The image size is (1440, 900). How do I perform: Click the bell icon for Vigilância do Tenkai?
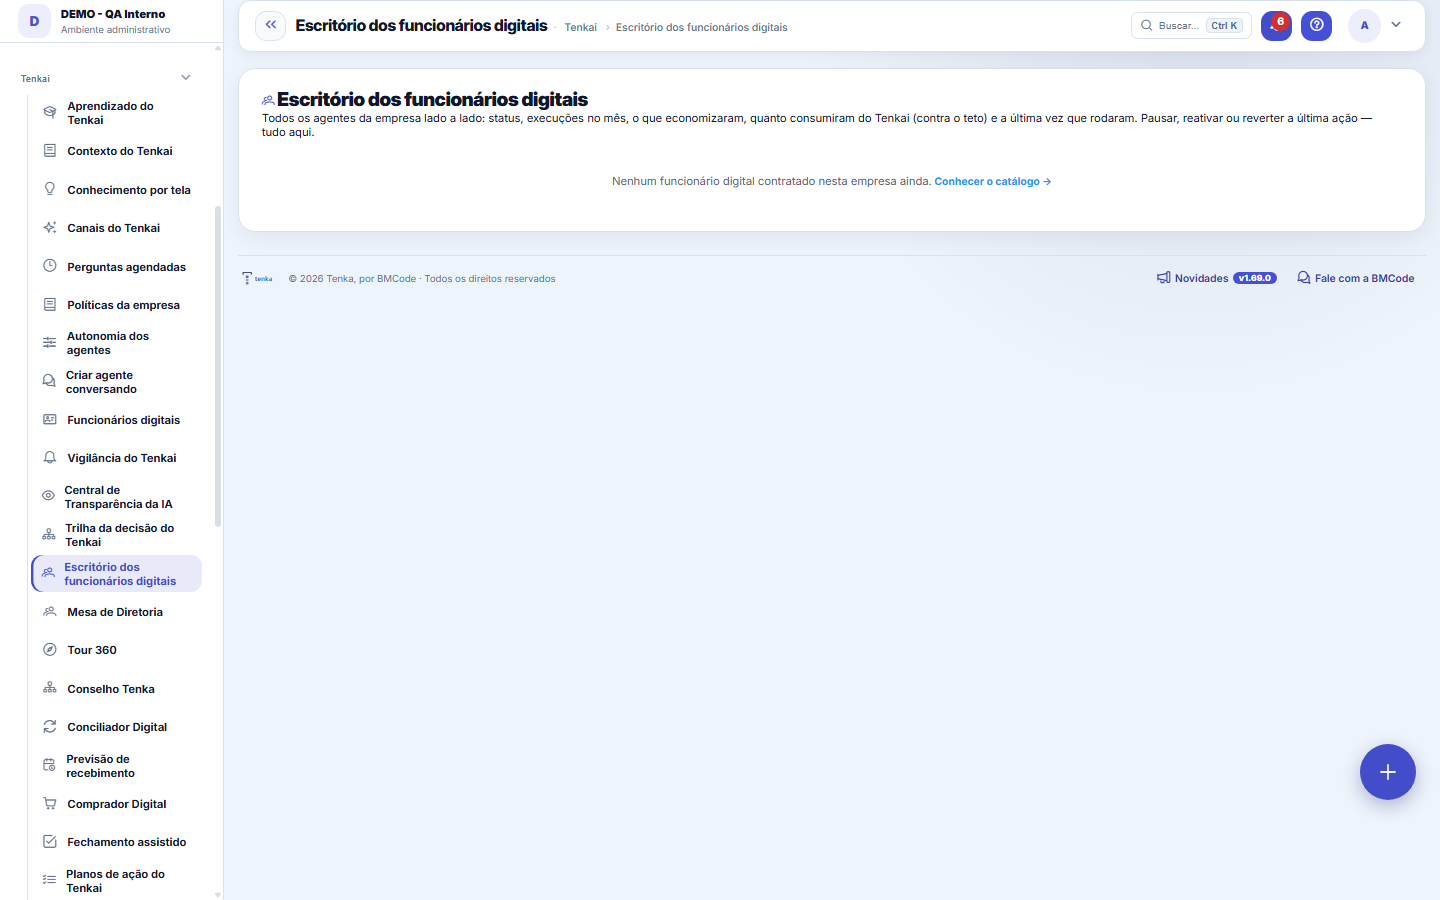(x=49, y=458)
